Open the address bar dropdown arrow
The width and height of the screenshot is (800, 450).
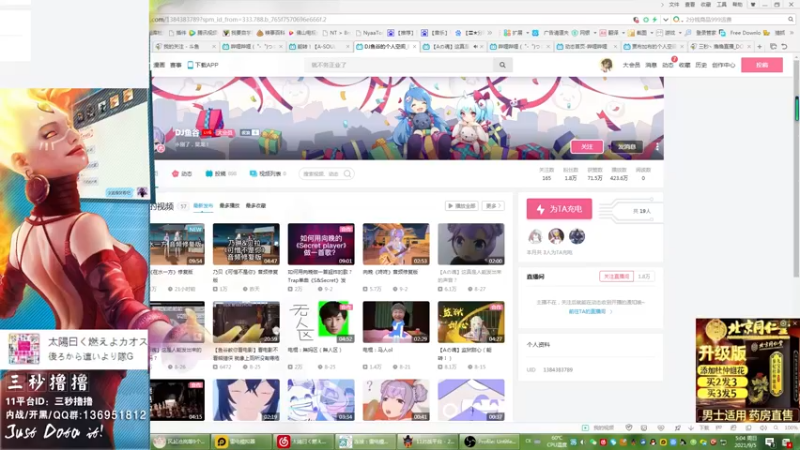pos(665,19)
